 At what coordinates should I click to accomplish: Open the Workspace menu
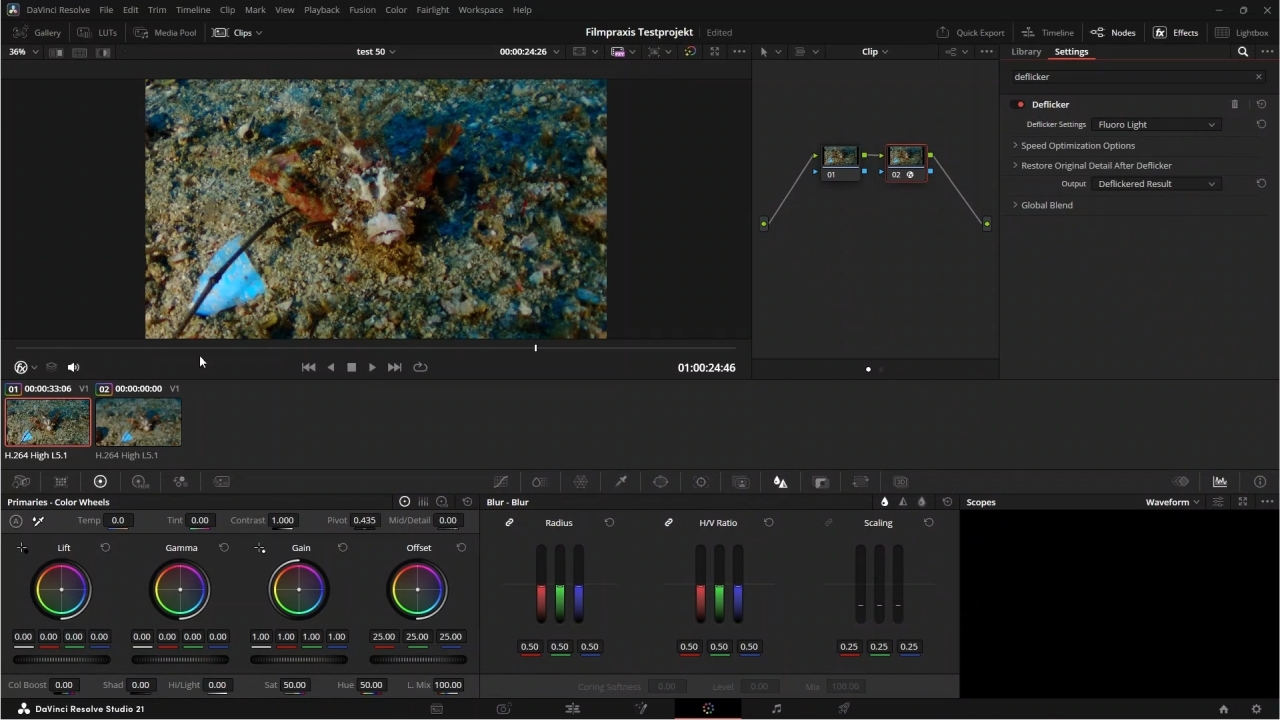[x=480, y=10]
